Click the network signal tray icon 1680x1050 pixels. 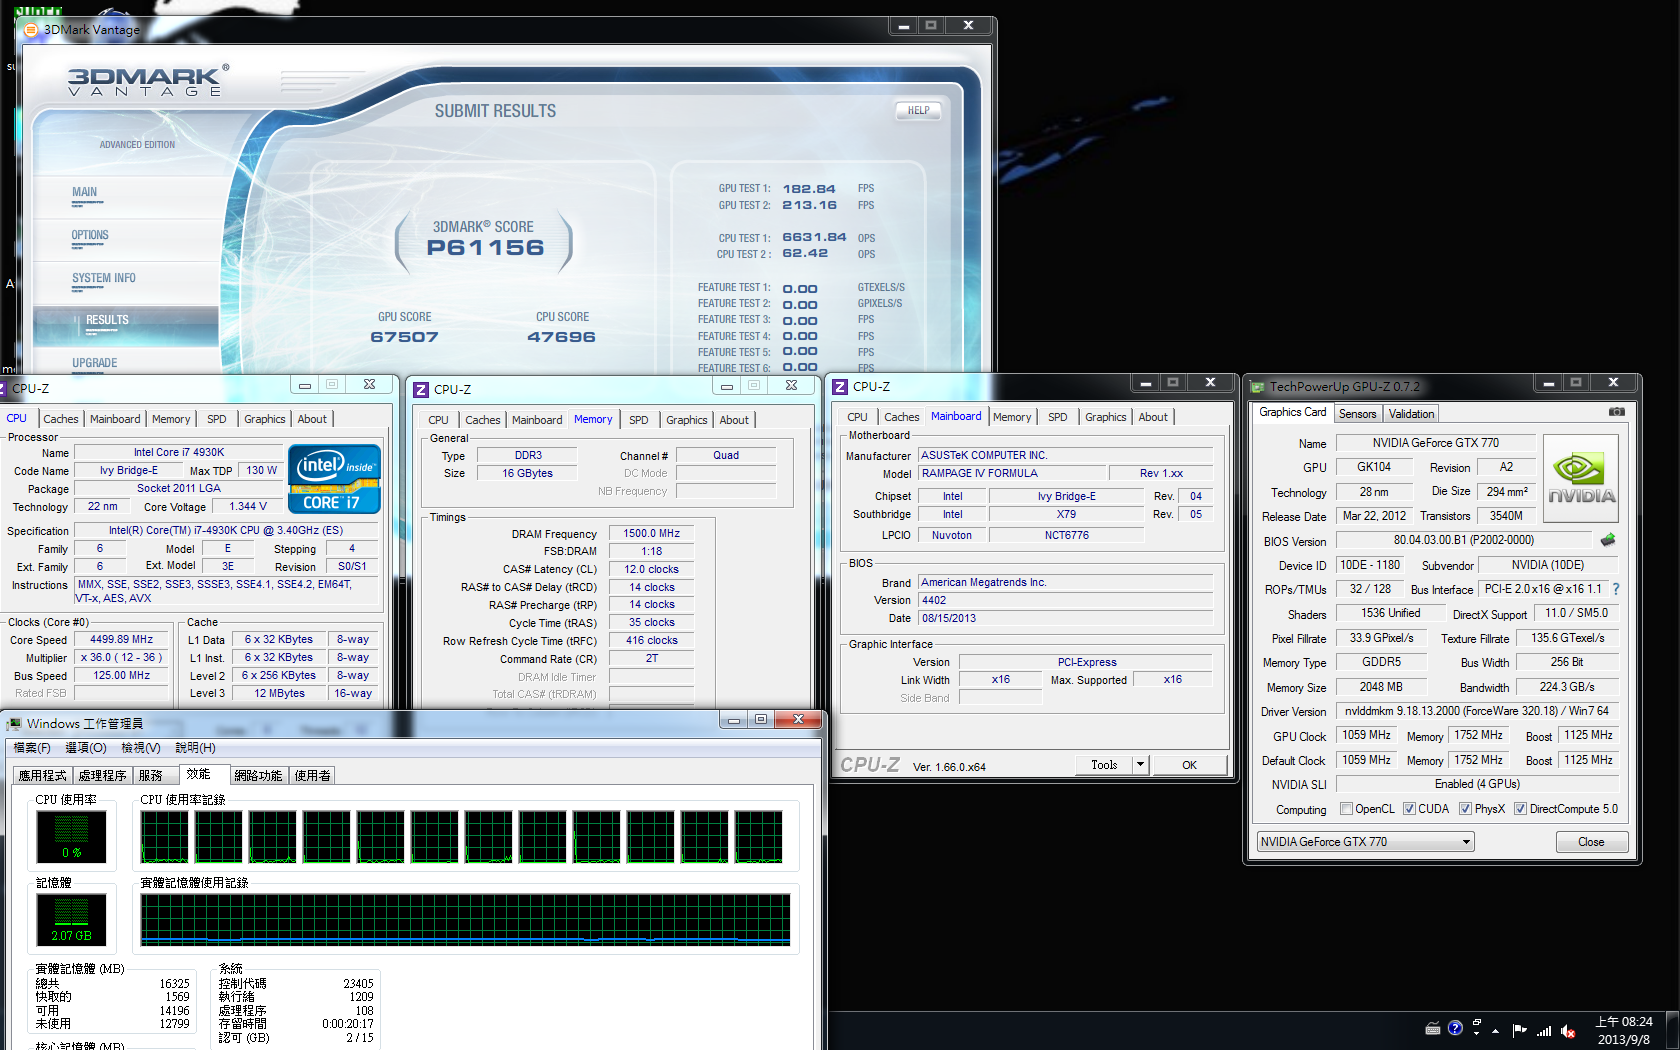click(1543, 1030)
